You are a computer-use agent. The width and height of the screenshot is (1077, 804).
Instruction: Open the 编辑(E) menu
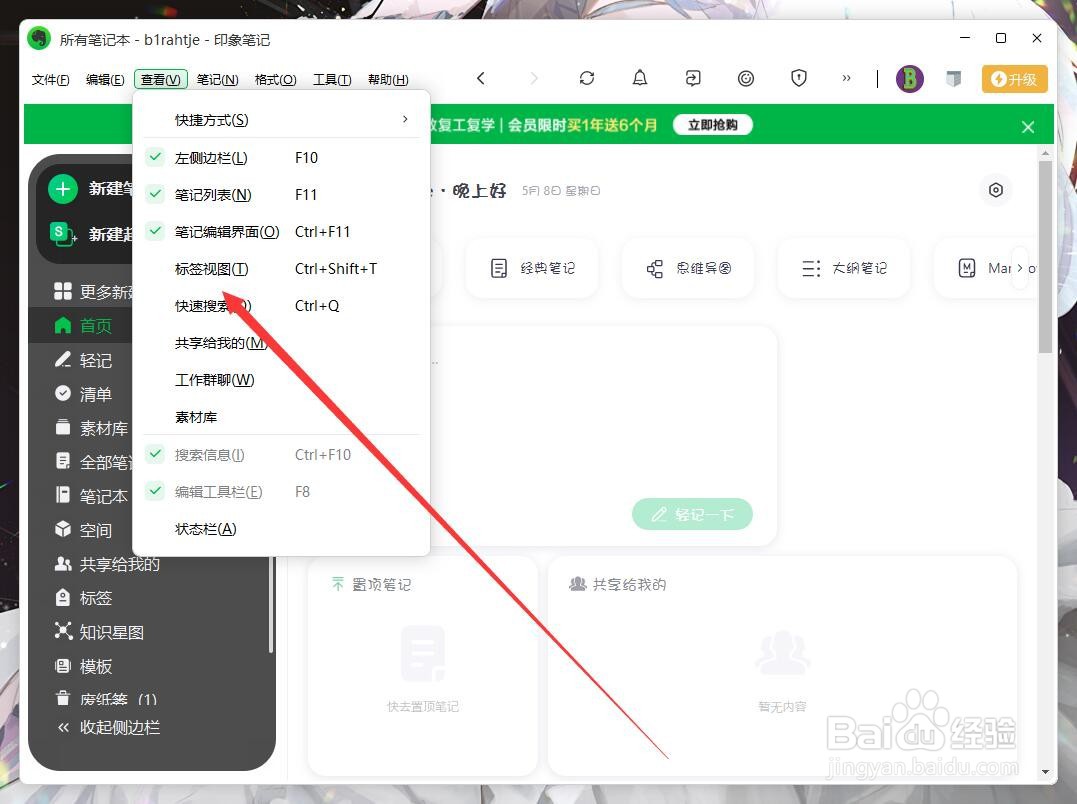104,80
